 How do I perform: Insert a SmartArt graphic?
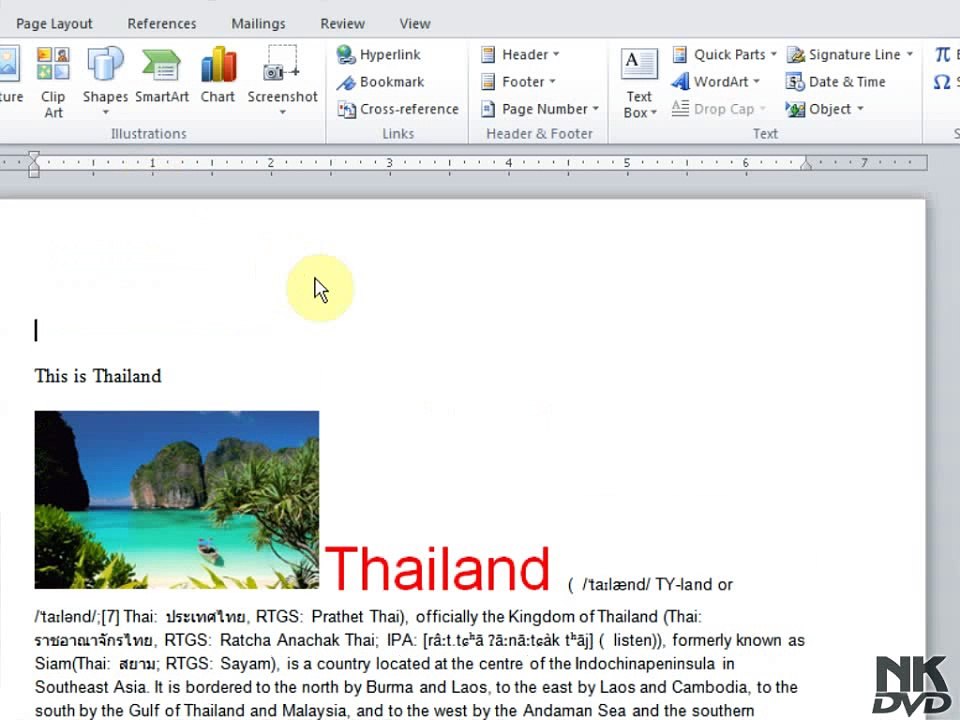(x=162, y=75)
